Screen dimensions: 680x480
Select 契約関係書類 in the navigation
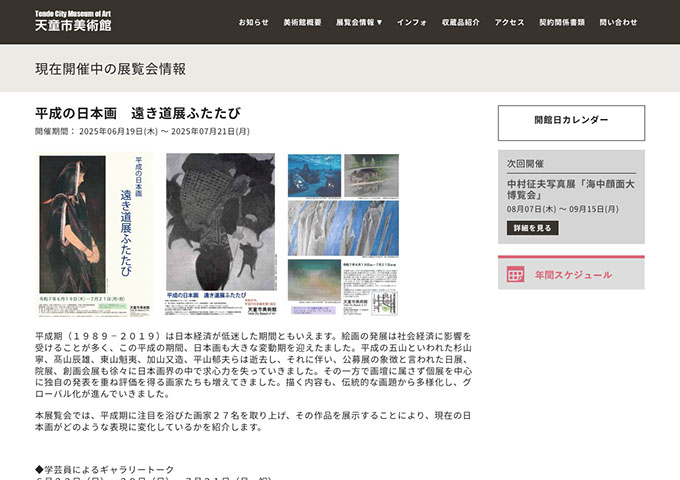click(x=562, y=22)
